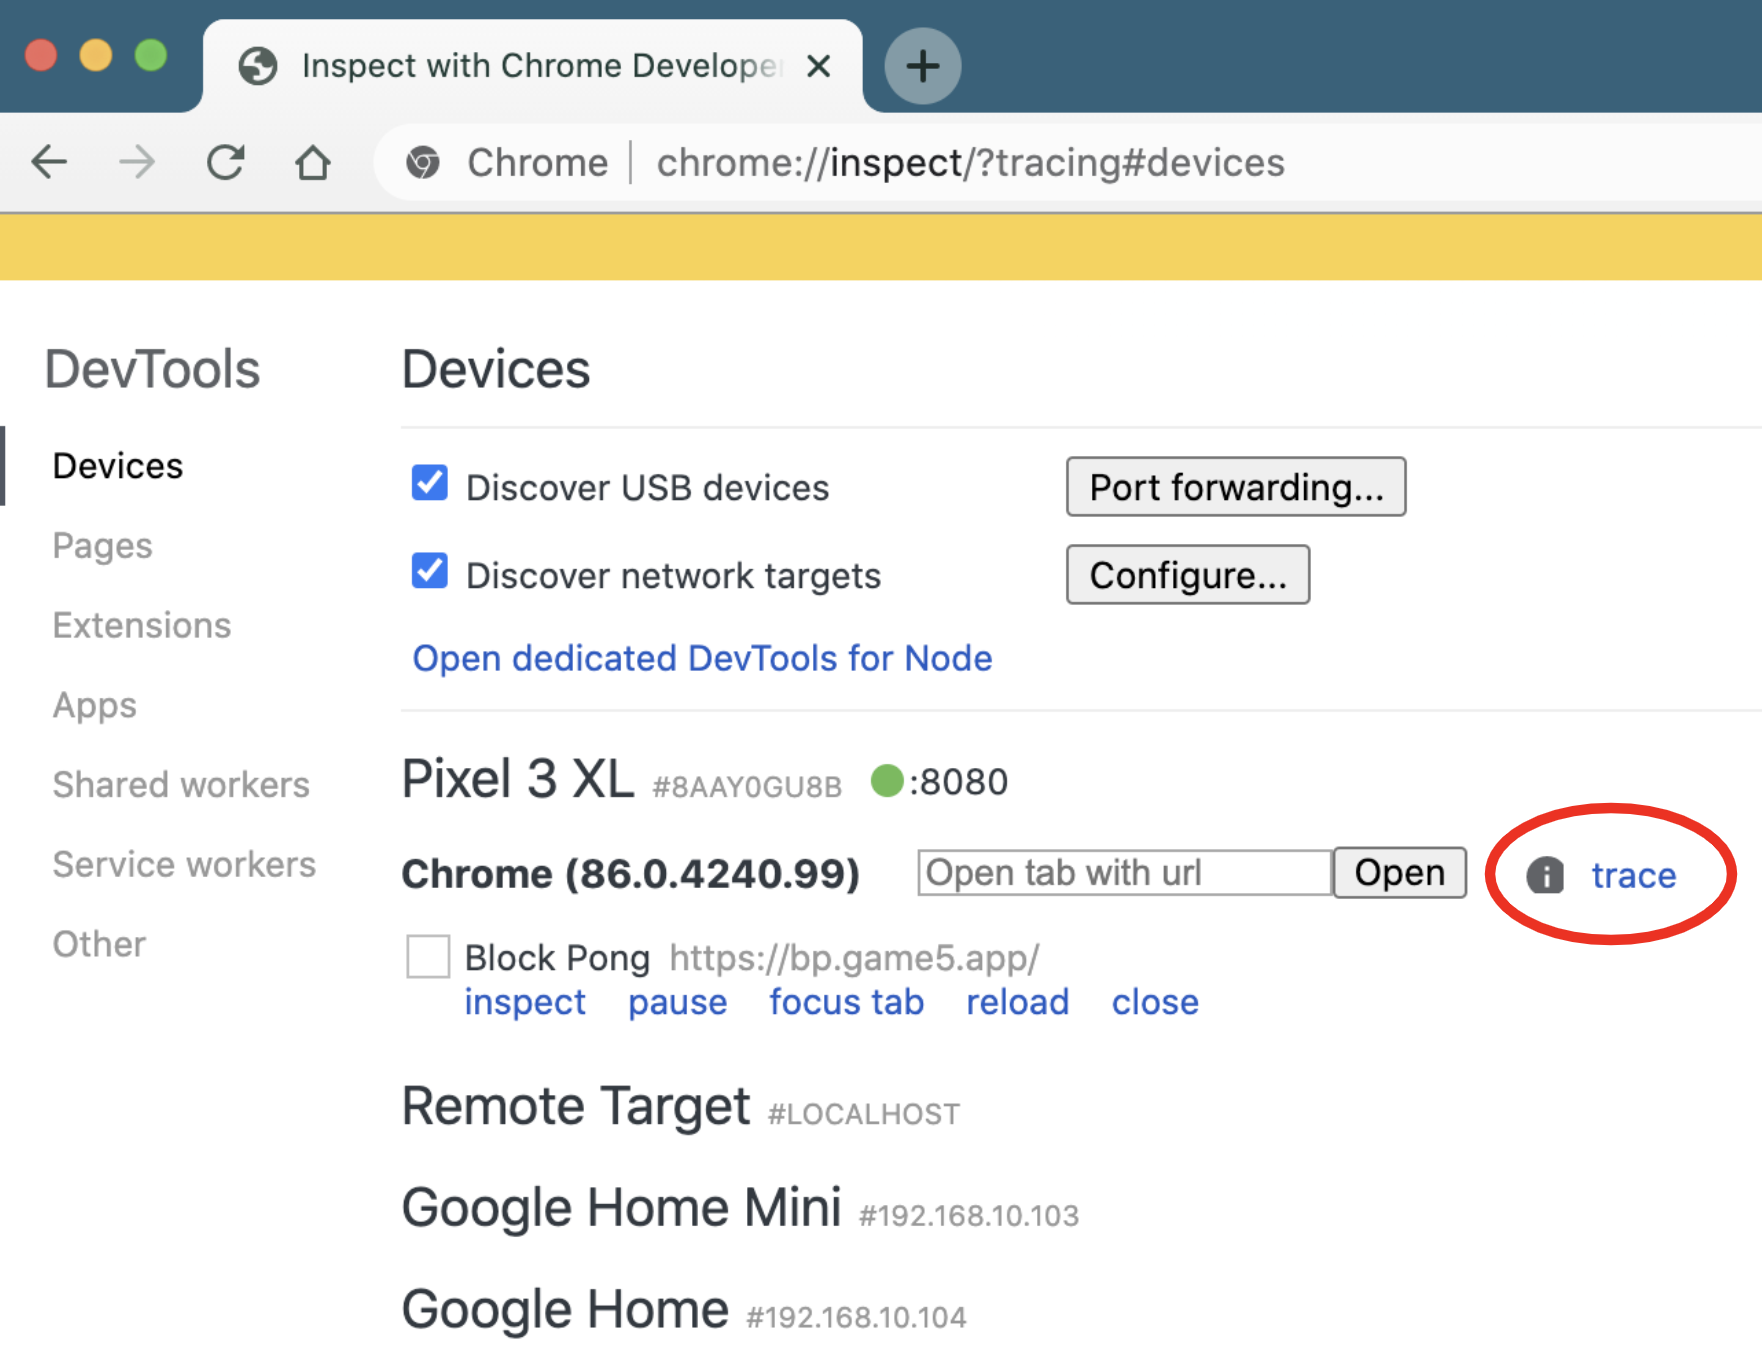
Task: Click the #192.168.10.103 address text
Action: coord(969,1215)
